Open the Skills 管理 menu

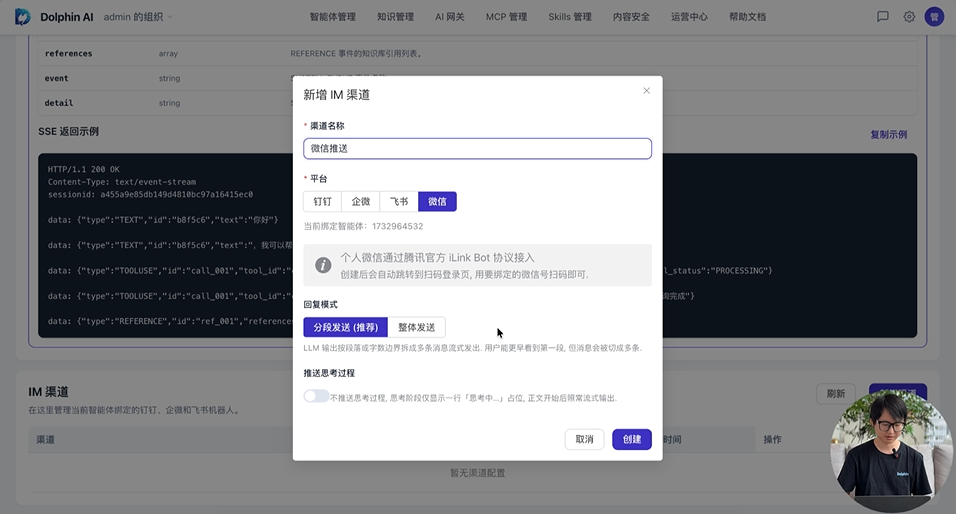[x=570, y=17]
